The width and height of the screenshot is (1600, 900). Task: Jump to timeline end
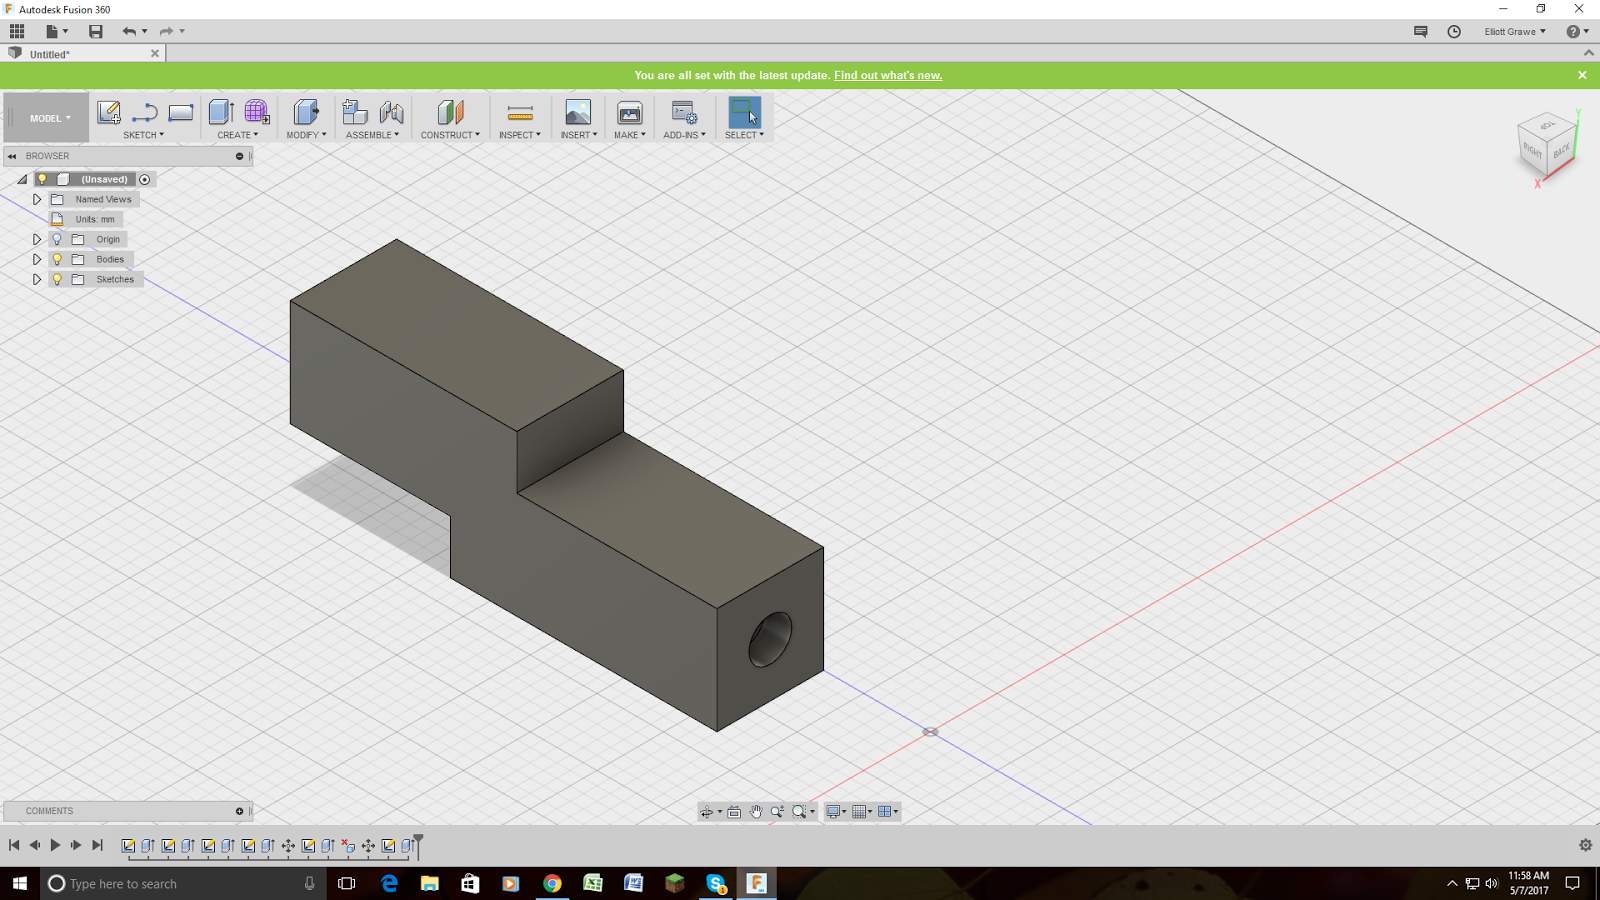pos(97,845)
